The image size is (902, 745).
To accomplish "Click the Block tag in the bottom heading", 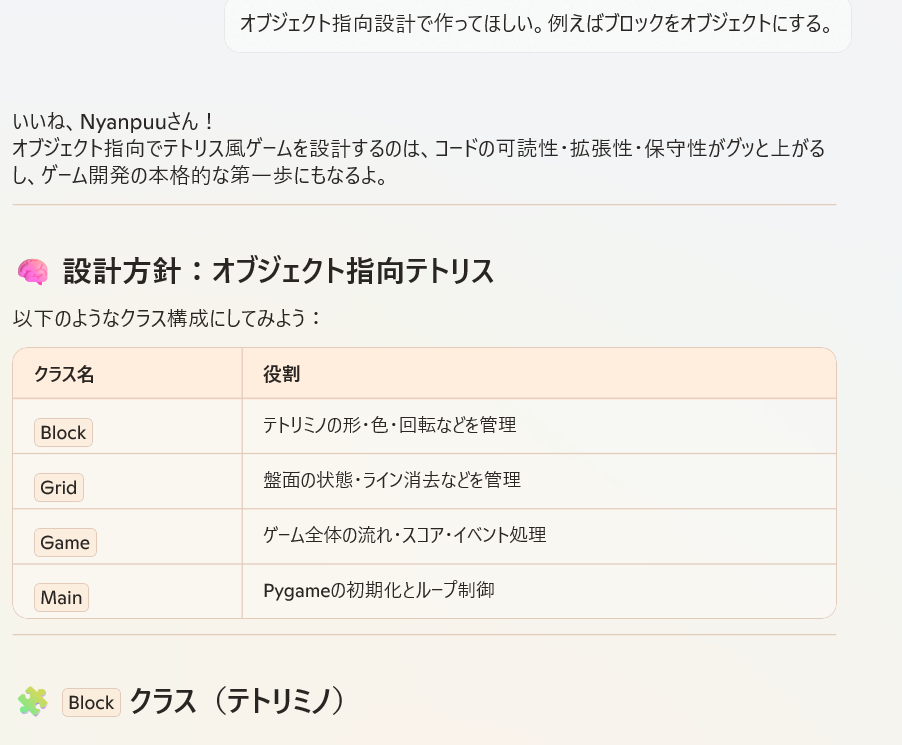I will (91, 702).
